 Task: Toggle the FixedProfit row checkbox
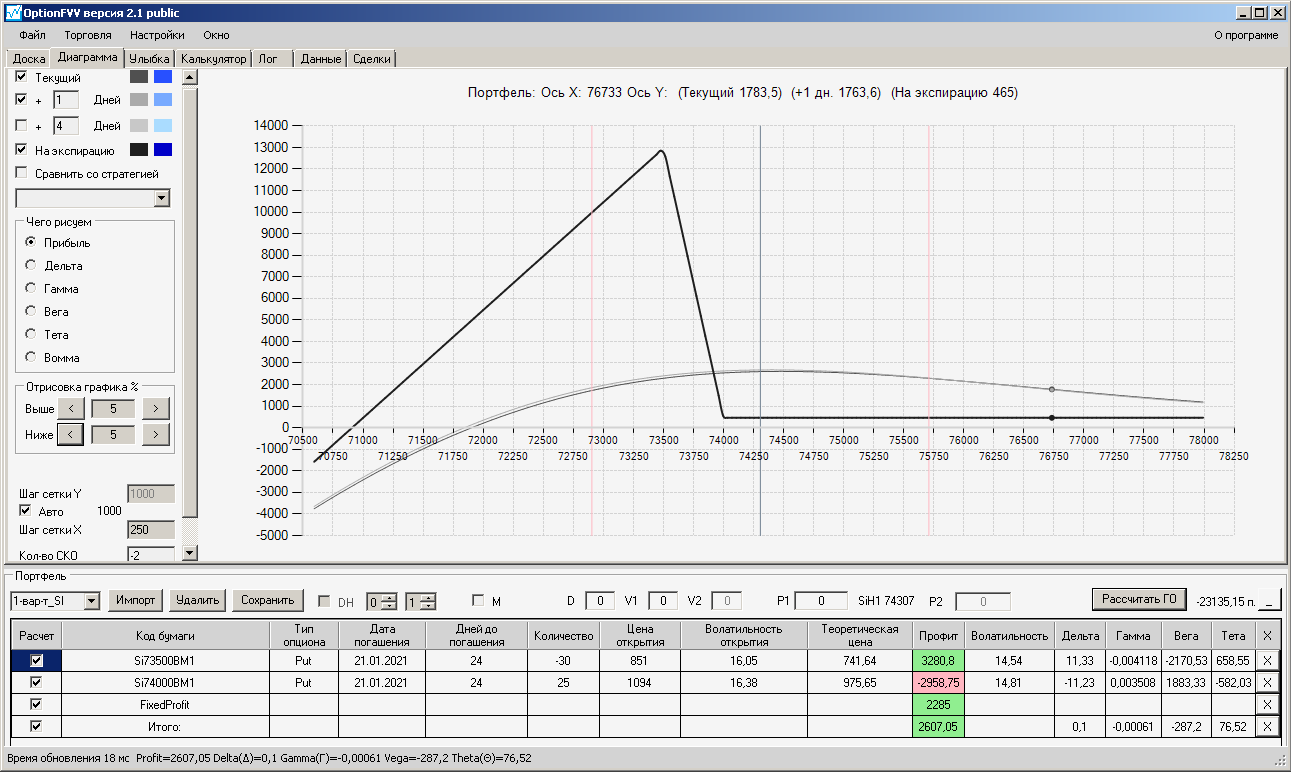37,704
